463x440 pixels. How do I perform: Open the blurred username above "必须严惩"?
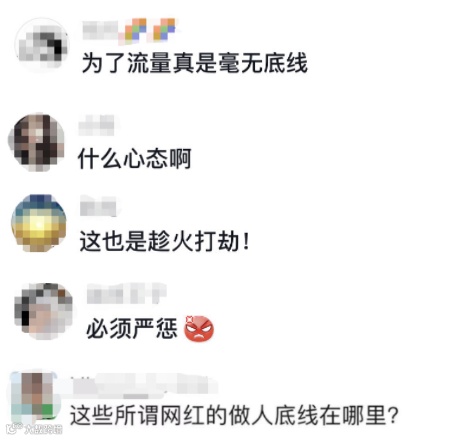click(x=127, y=294)
